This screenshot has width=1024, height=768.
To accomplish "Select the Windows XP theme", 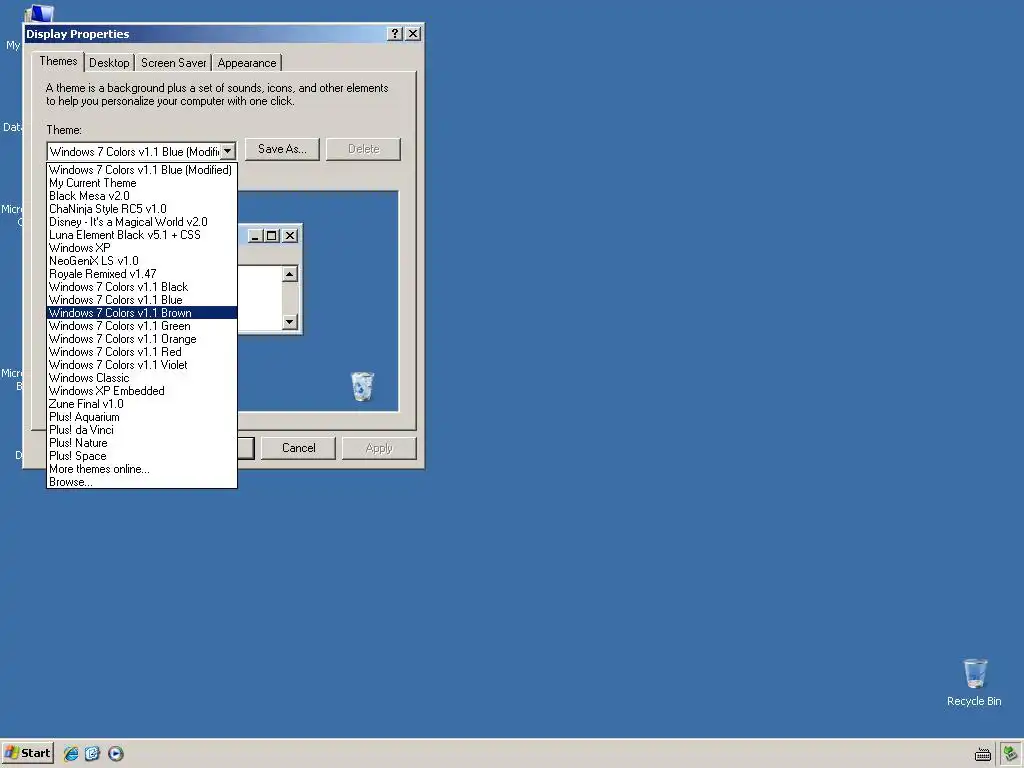I will point(142,248).
